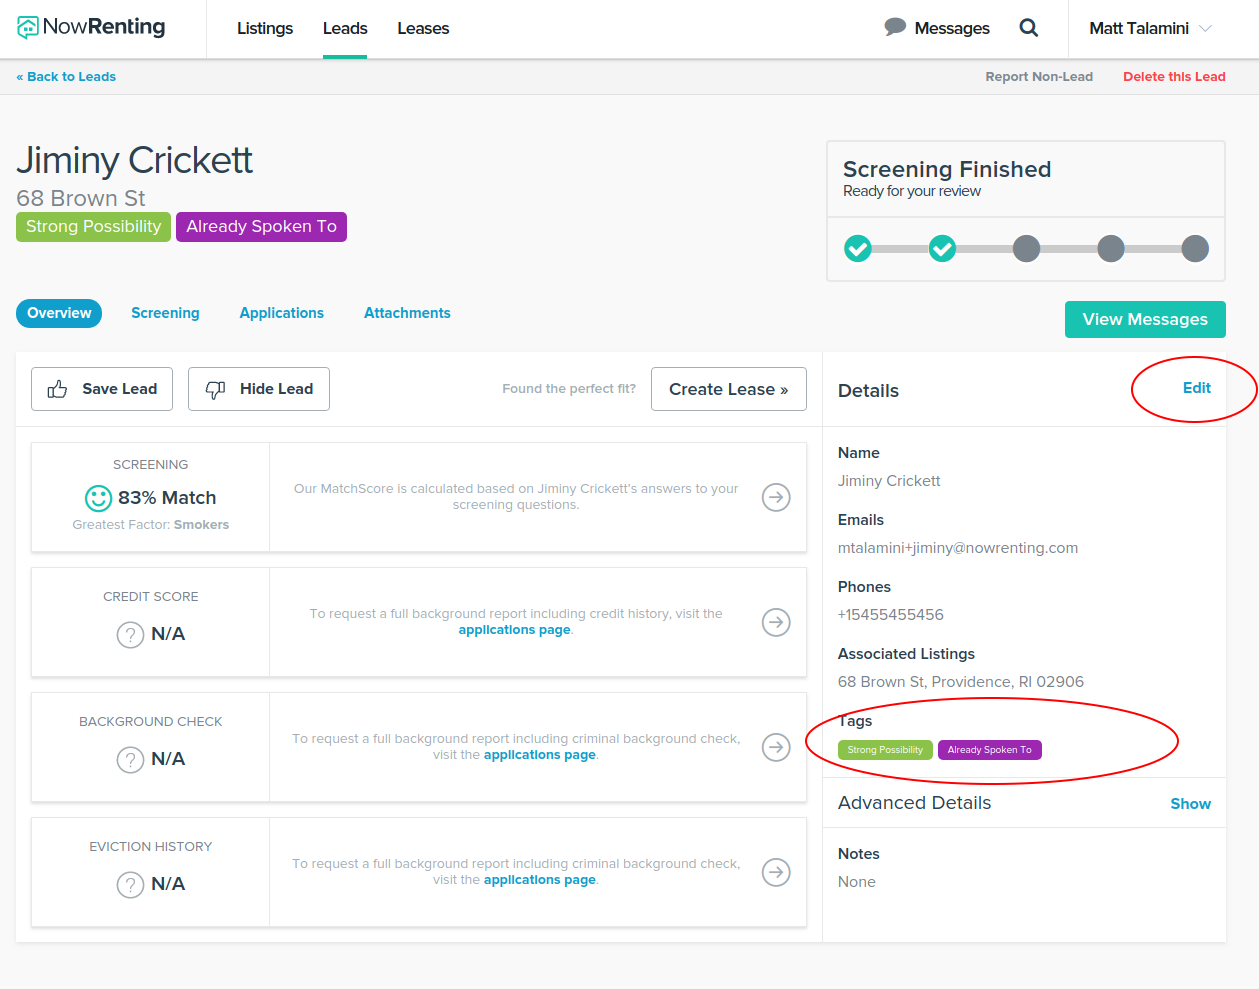Viewport: 1259px width, 989px height.
Task: Follow the applications page link under Credit Score
Action: click(514, 630)
